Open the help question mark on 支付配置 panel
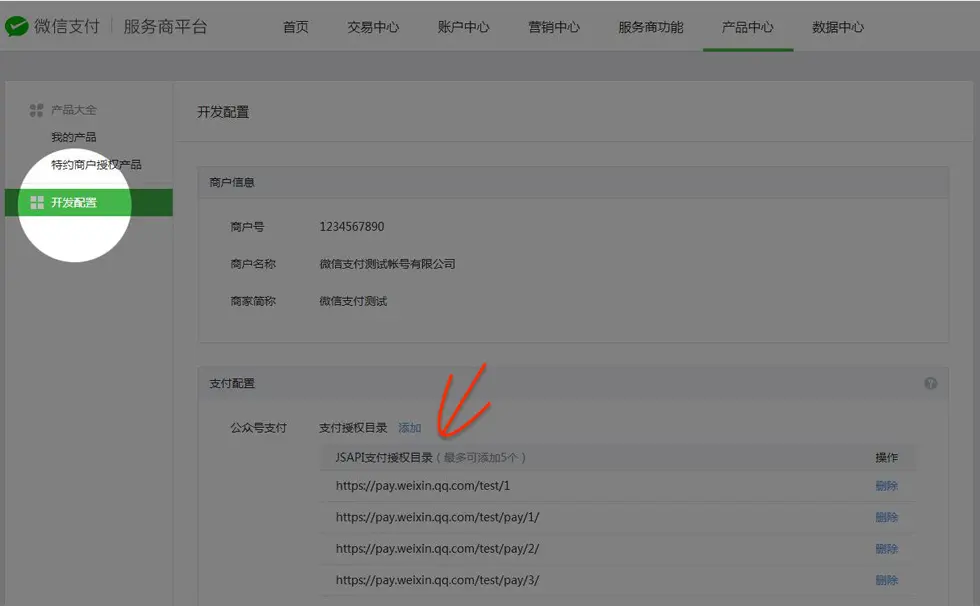 (931, 383)
